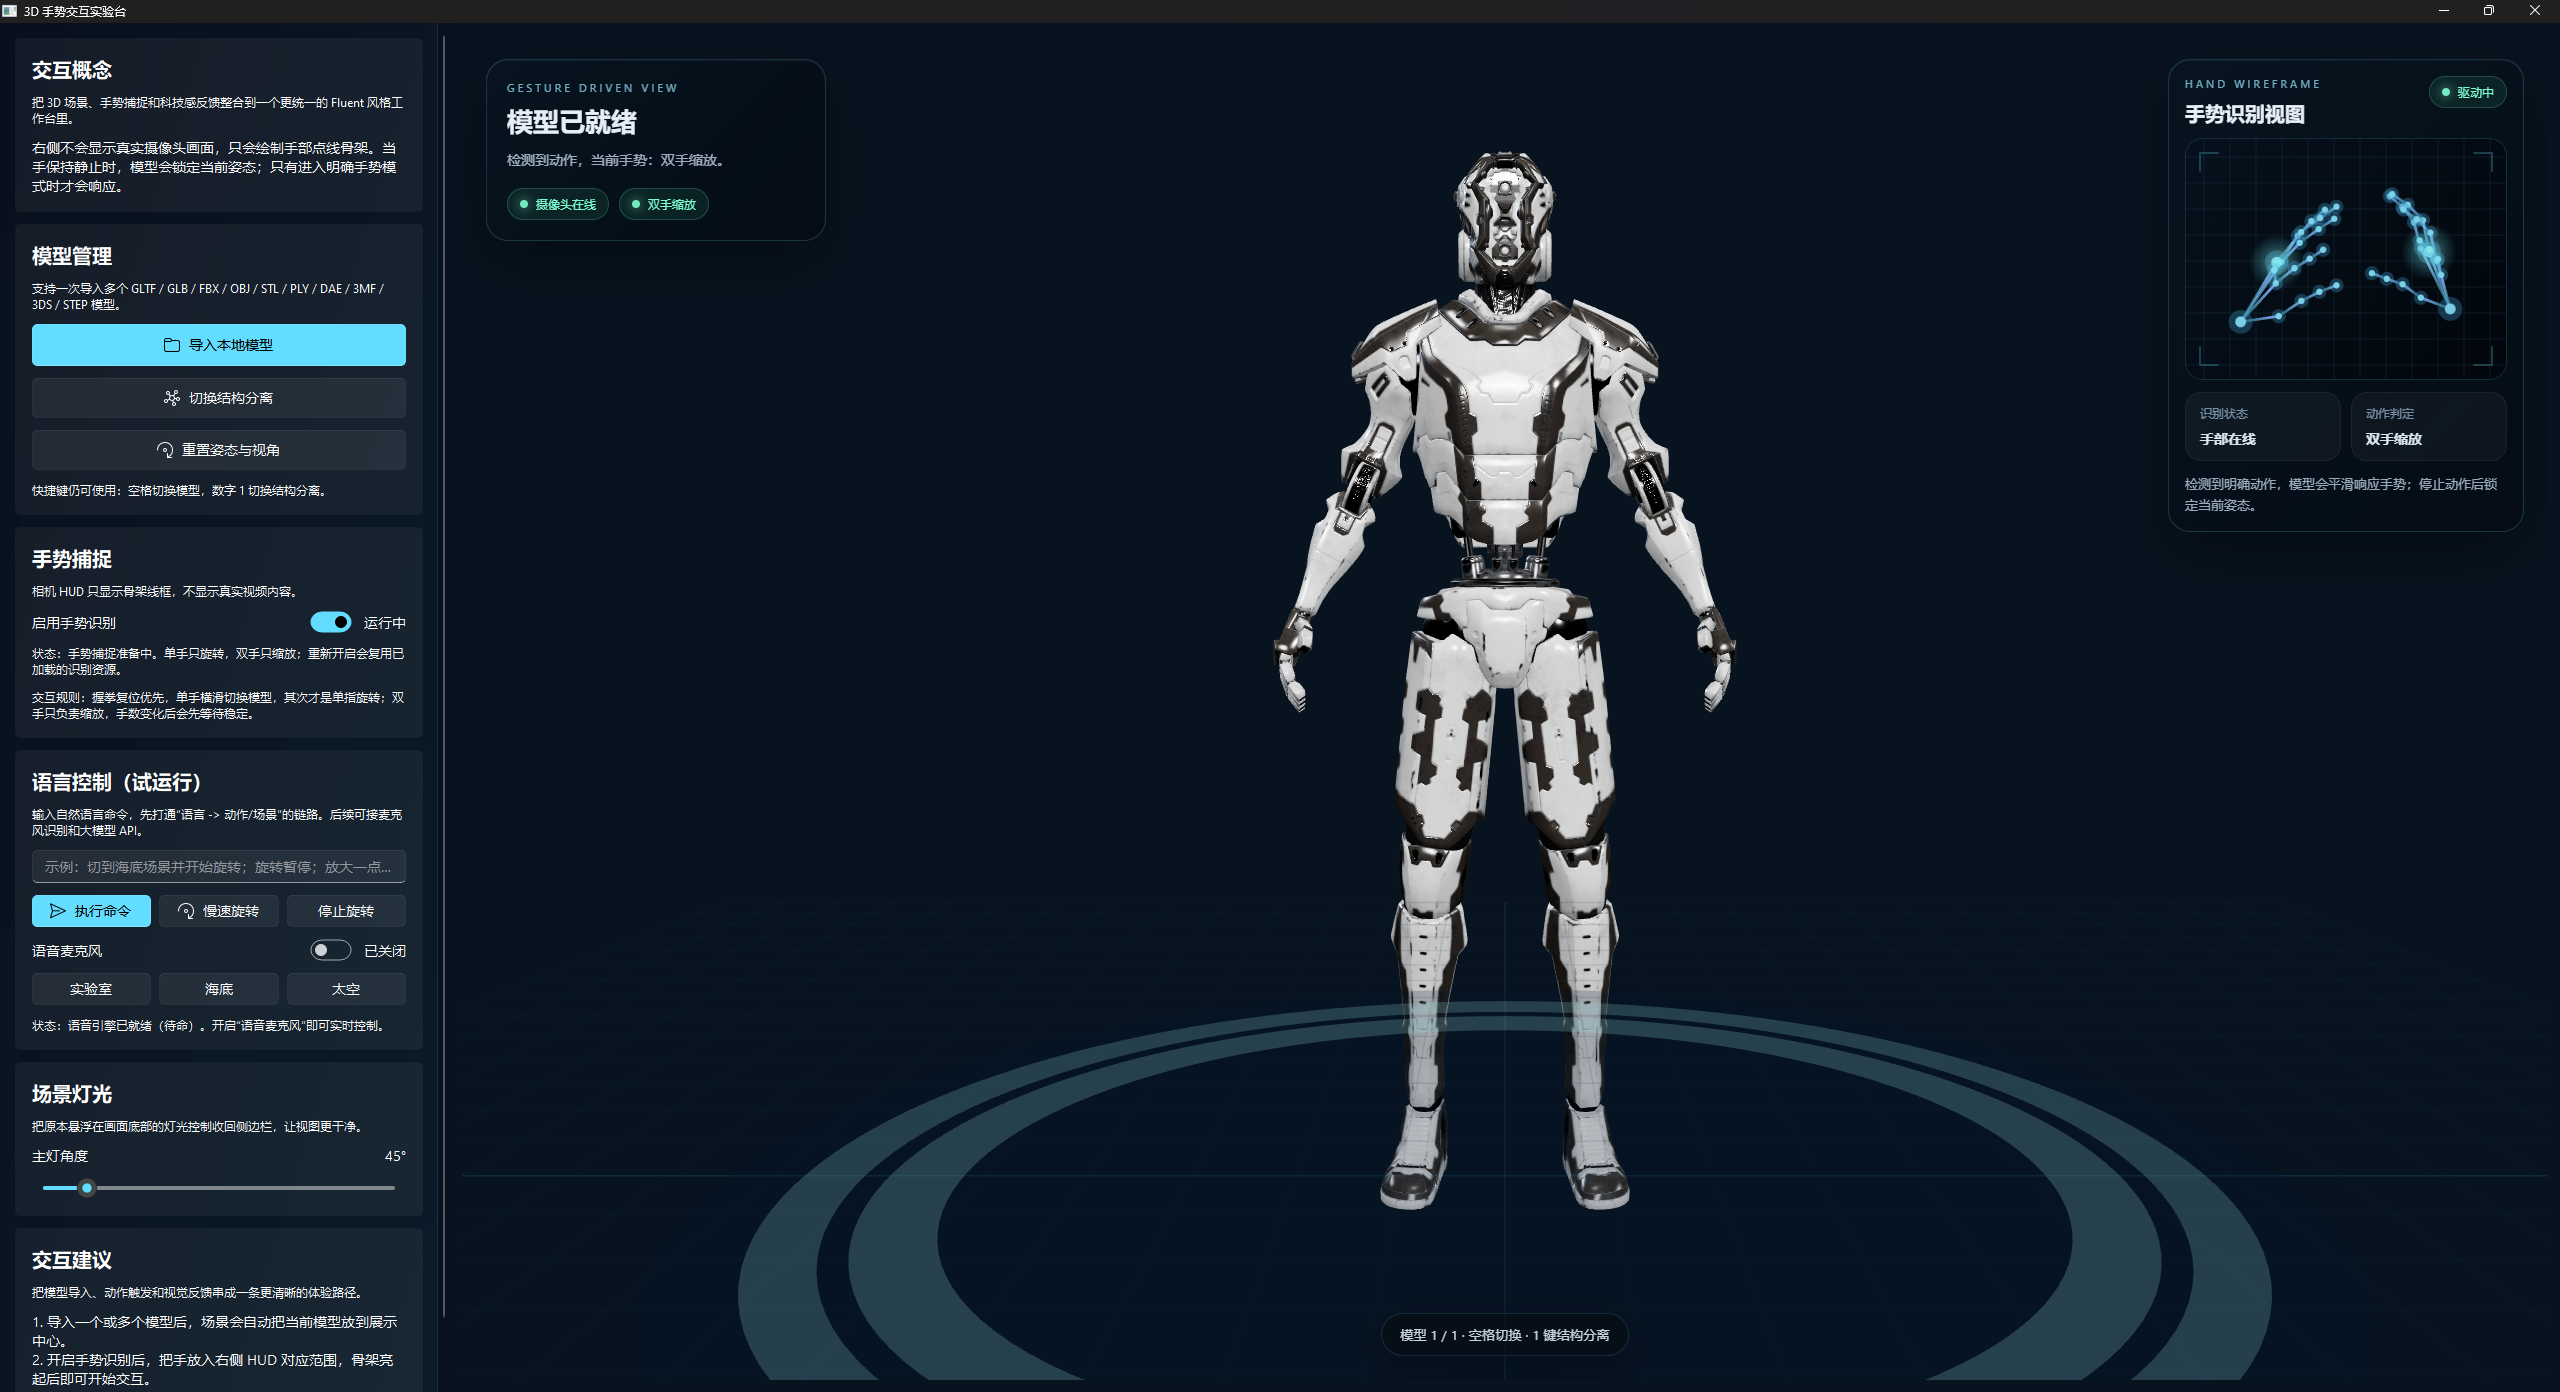Click the 驱动中 status badge
The height and width of the screenshot is (1392, 2560).
click(x=2467, y=92)
